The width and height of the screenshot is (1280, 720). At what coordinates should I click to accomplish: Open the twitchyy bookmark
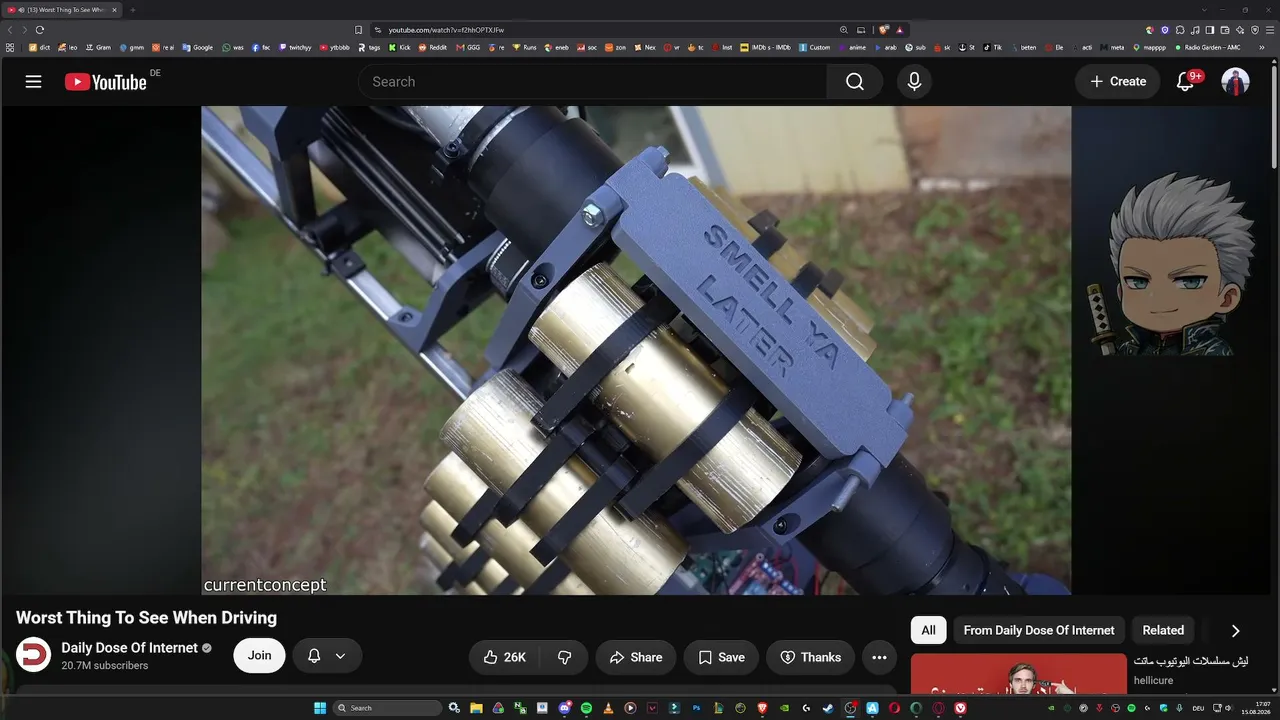295,47
